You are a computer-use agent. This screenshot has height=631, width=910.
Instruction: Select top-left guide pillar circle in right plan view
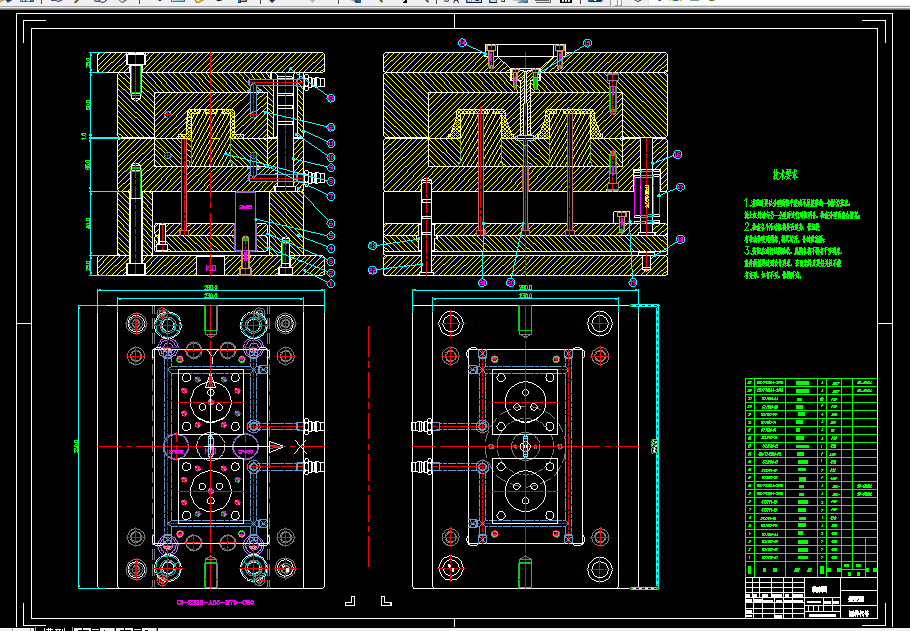(451, 323)
